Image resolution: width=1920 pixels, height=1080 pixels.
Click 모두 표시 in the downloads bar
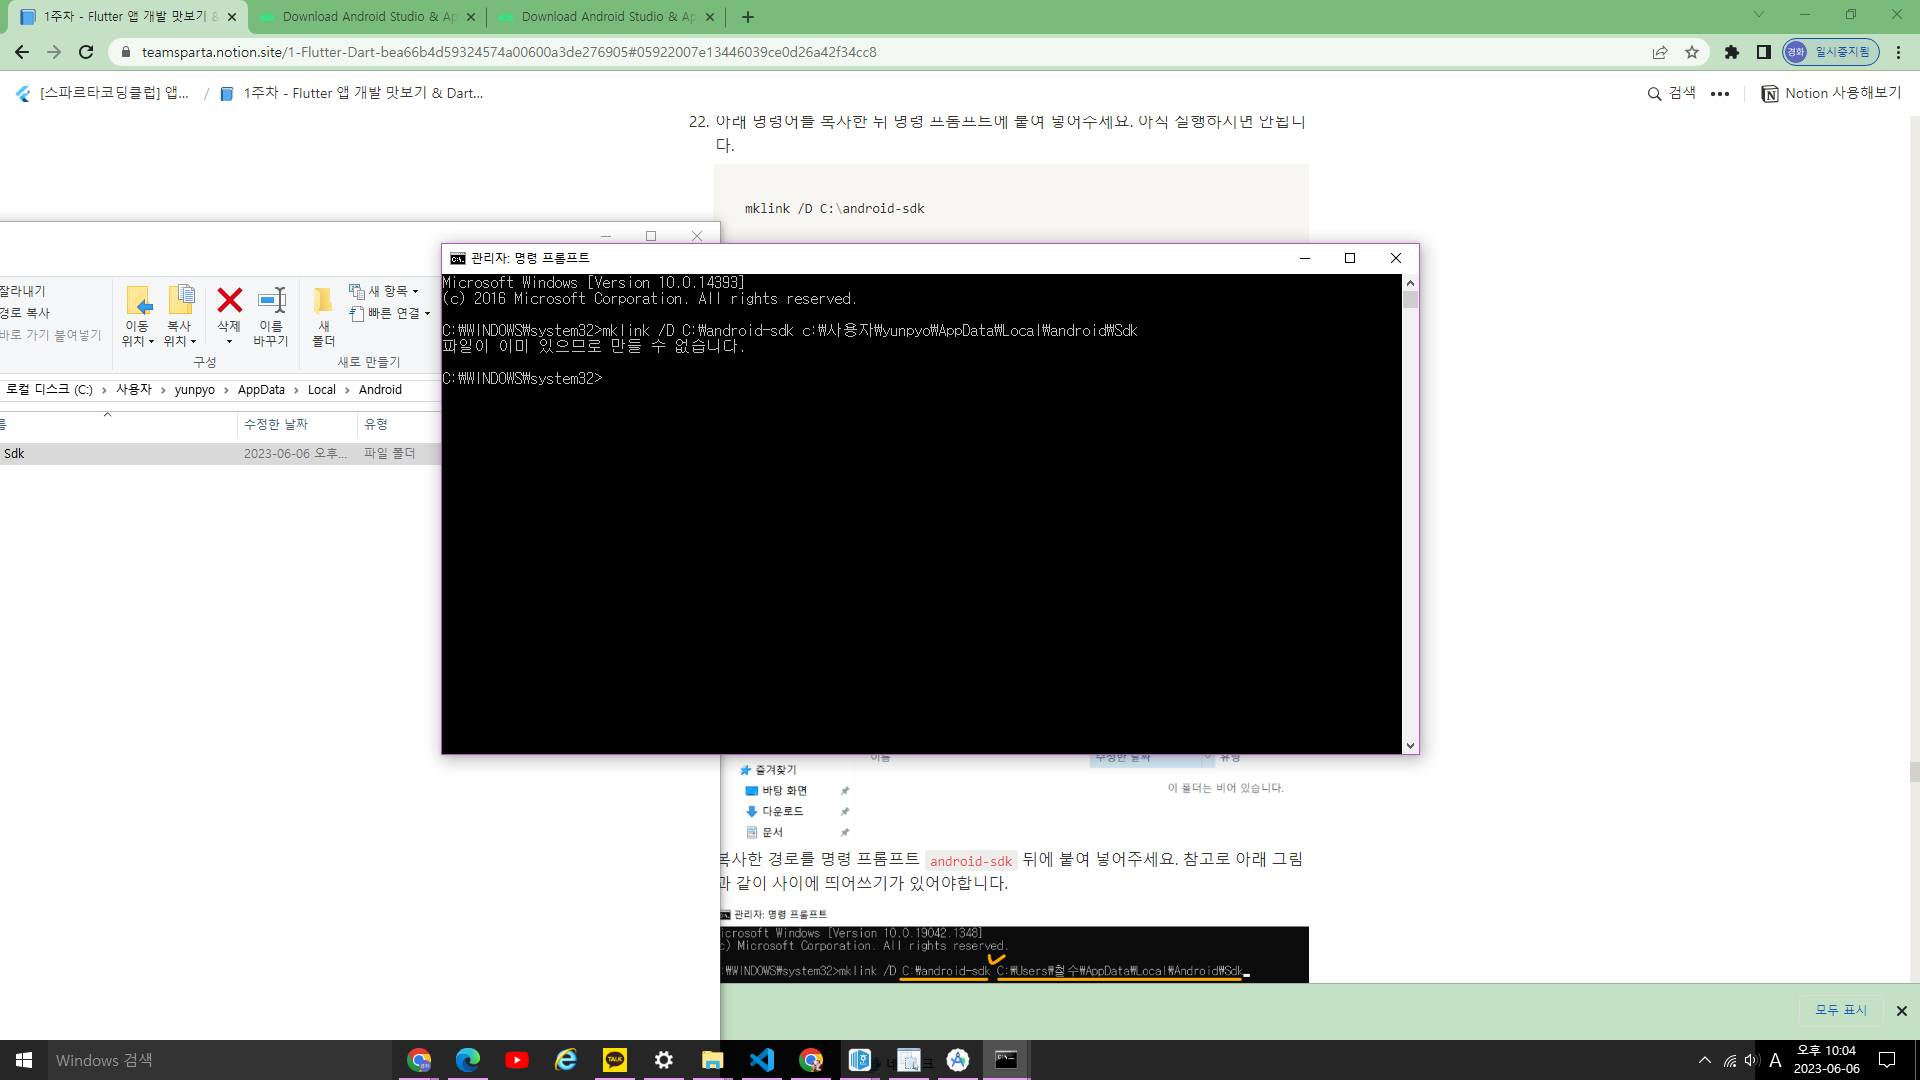[1841, 1011]
